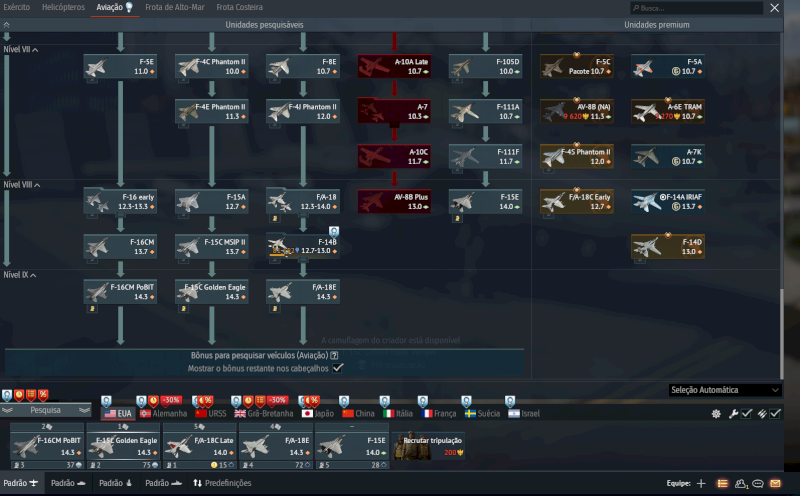Image resolution: width=800 pixels, height=496 pixels.
Task: Expand the Pesquisa research panel toggle
Action: point(45,410)
